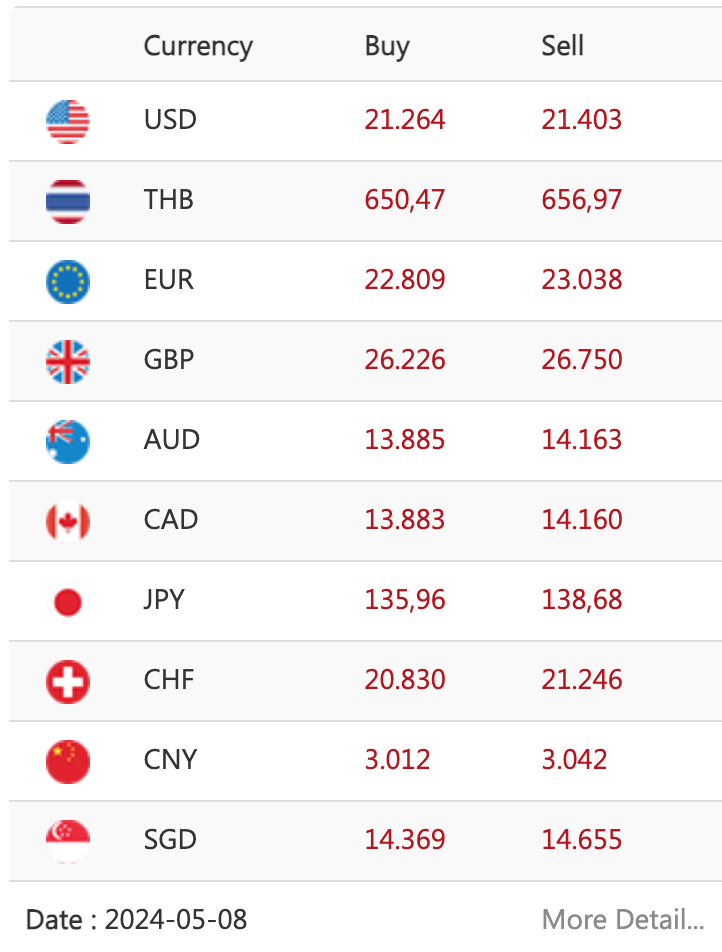Click the CNY sell rate 3.042
Image resolution: width=722 pixels, height=952 pixels.
pyautogui.click(x=574, y=760)
